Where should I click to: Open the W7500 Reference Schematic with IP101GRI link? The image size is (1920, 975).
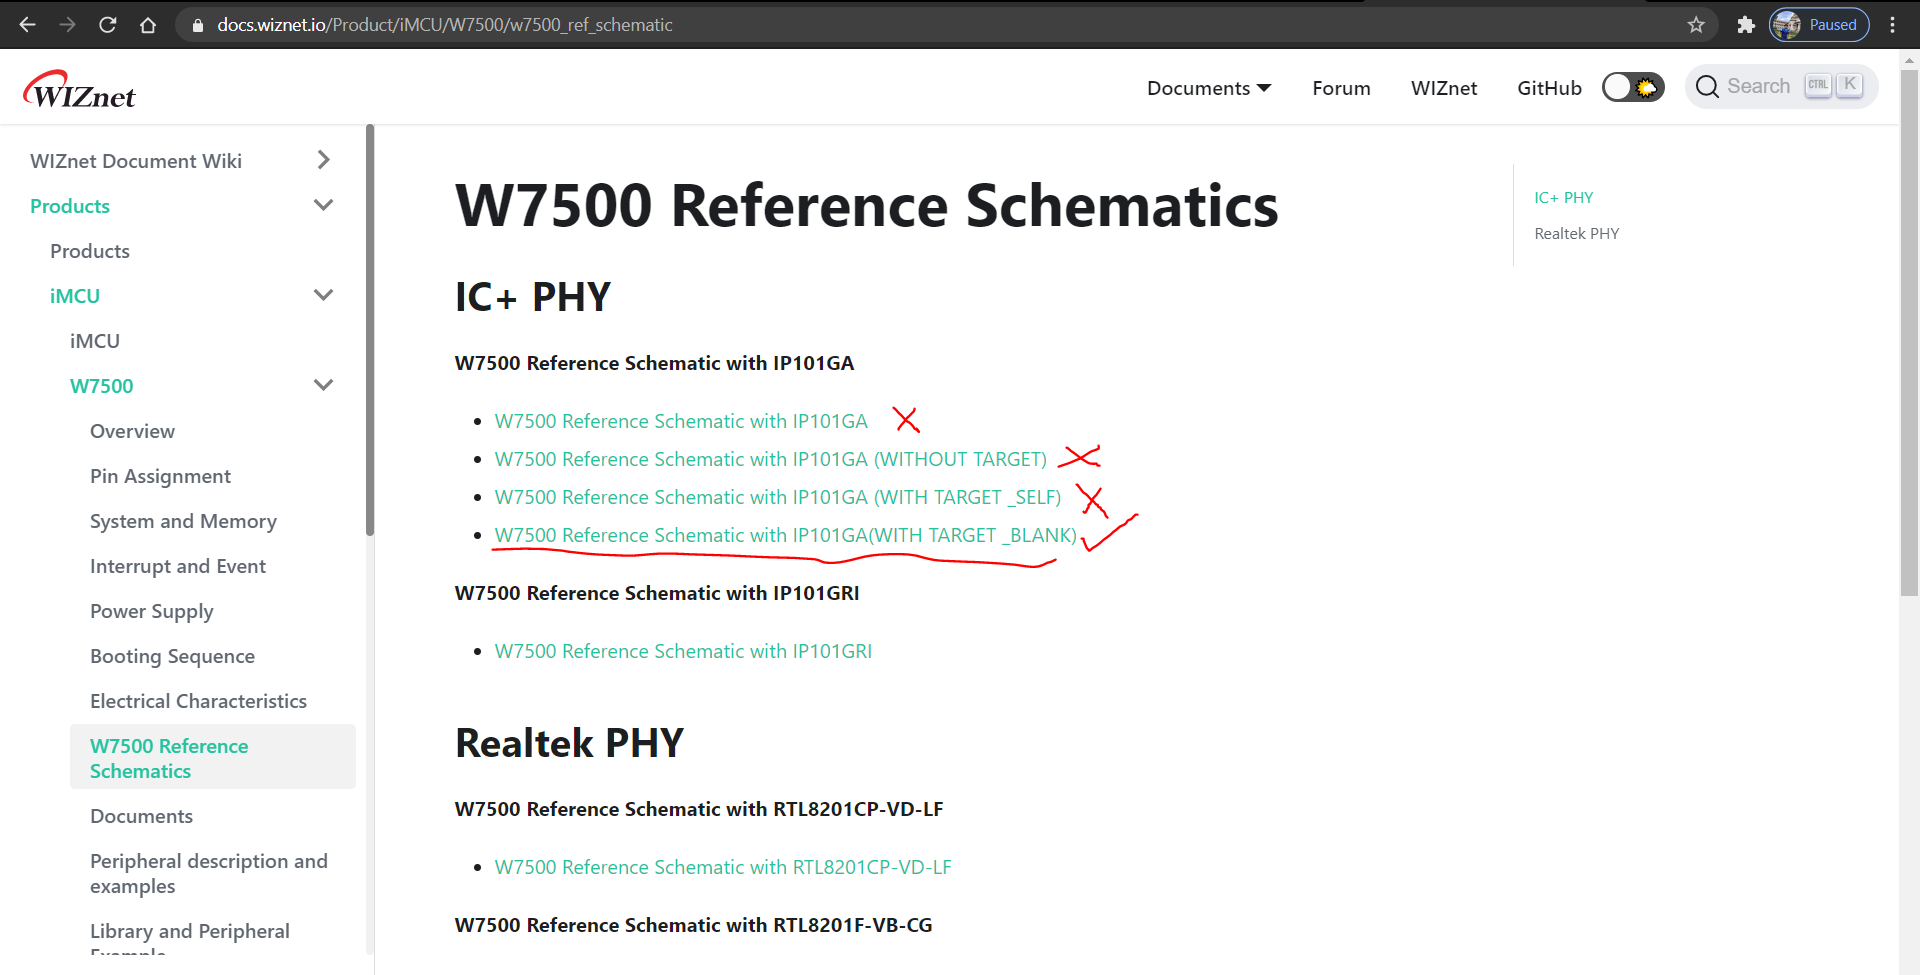[x=683, y=651]
